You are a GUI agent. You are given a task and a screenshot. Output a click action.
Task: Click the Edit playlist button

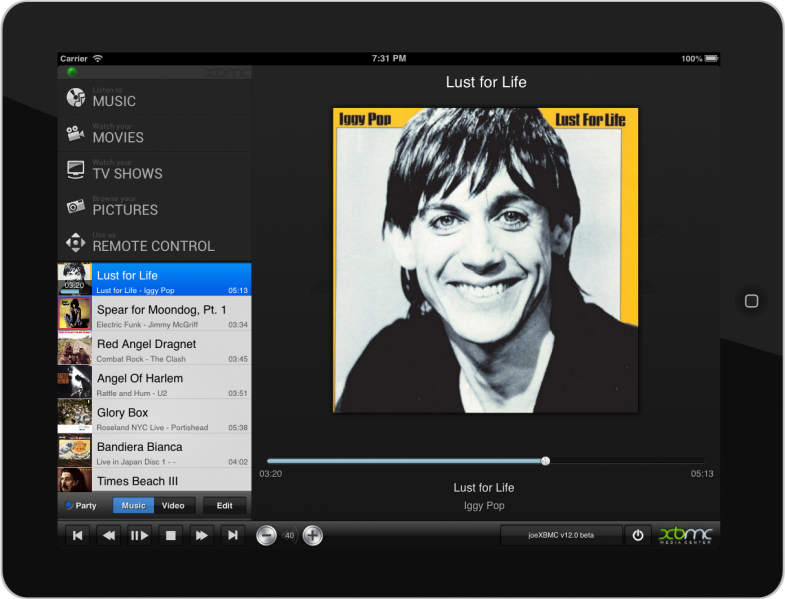(224, 506)
